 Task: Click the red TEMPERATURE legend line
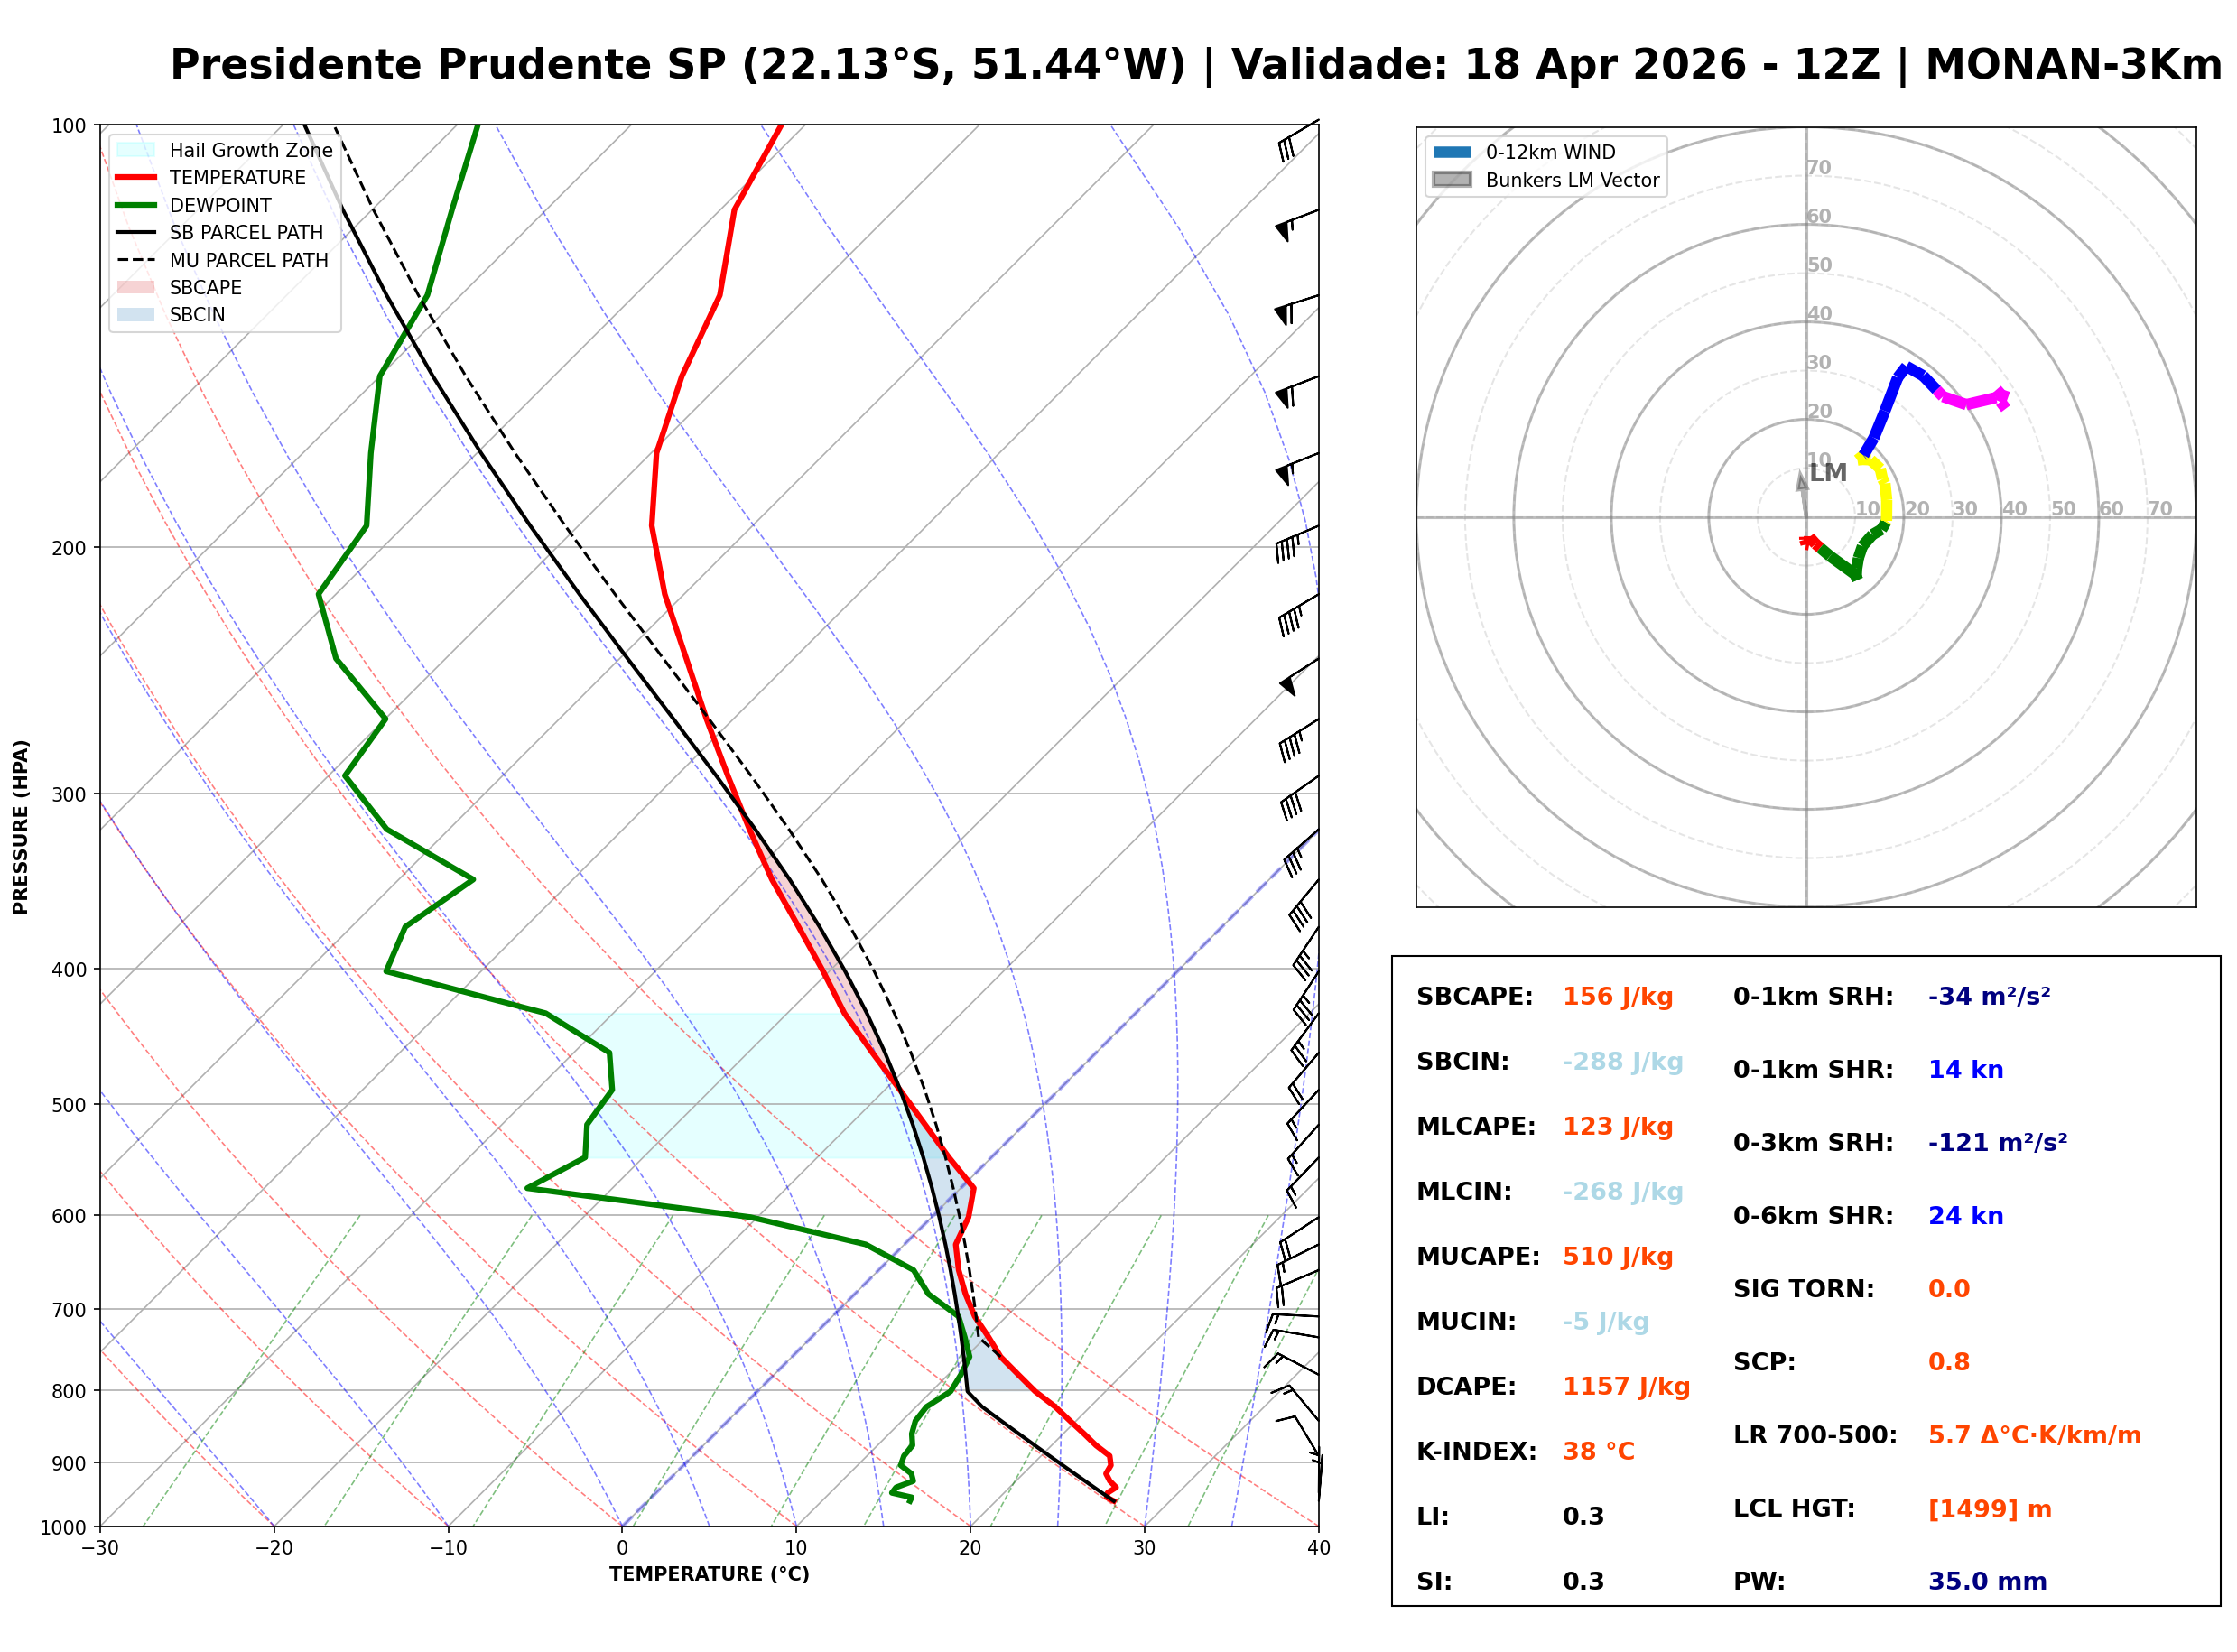[x=136, y=177]
